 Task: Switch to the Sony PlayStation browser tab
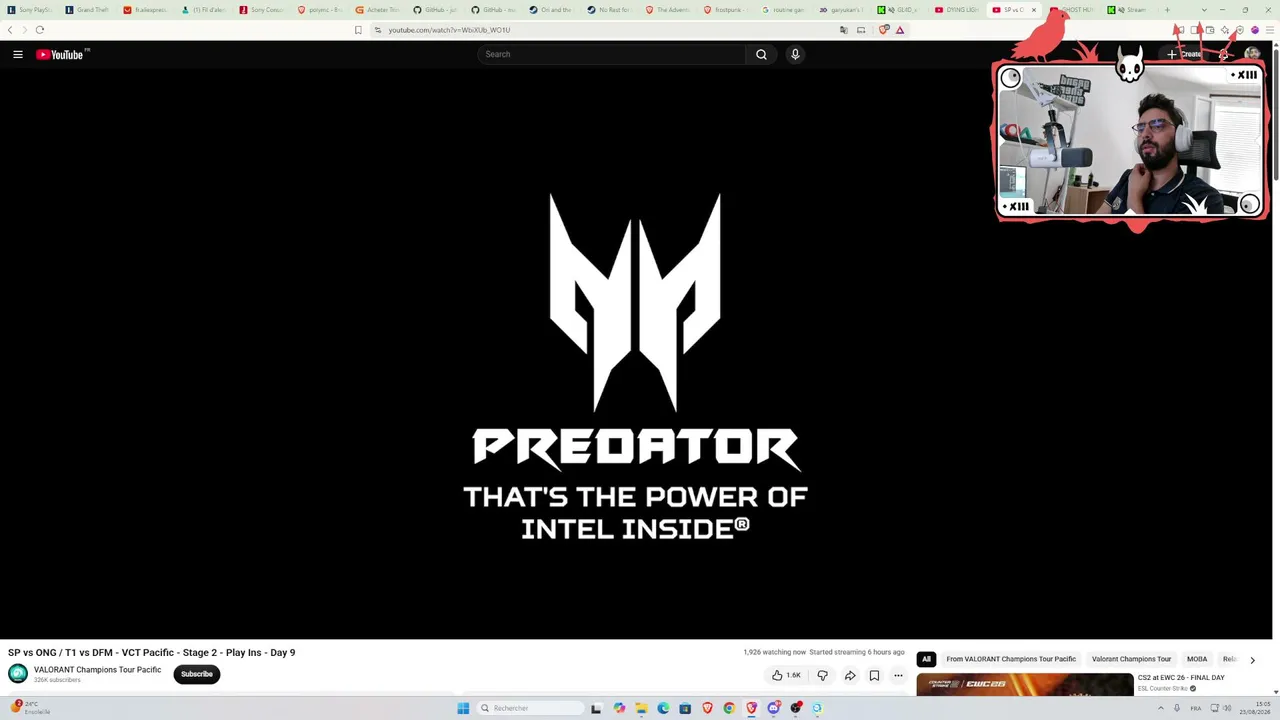pyautogui.click(x=29, y=10)
